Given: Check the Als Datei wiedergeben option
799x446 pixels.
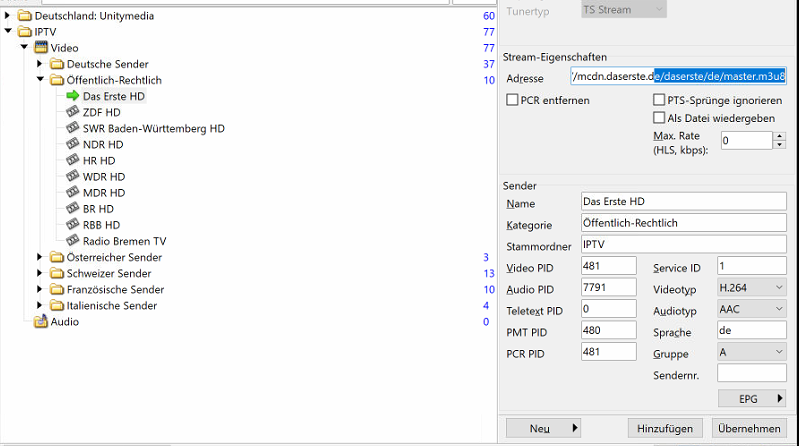Looking at the screenshot, I should [x=659, y=118].
